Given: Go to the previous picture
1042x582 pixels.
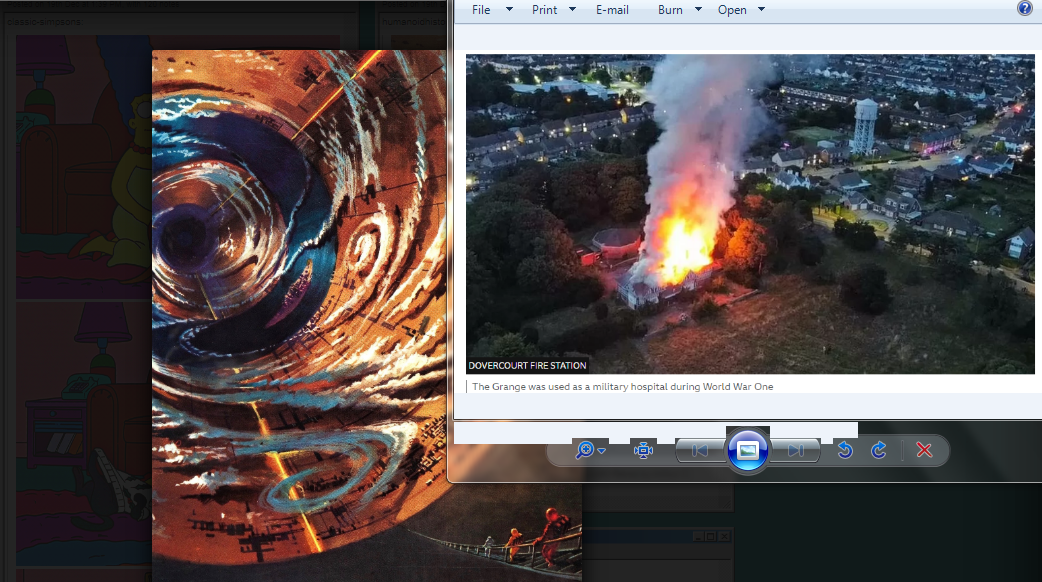Looking at the screenshot, I should (x=700, y=450).
